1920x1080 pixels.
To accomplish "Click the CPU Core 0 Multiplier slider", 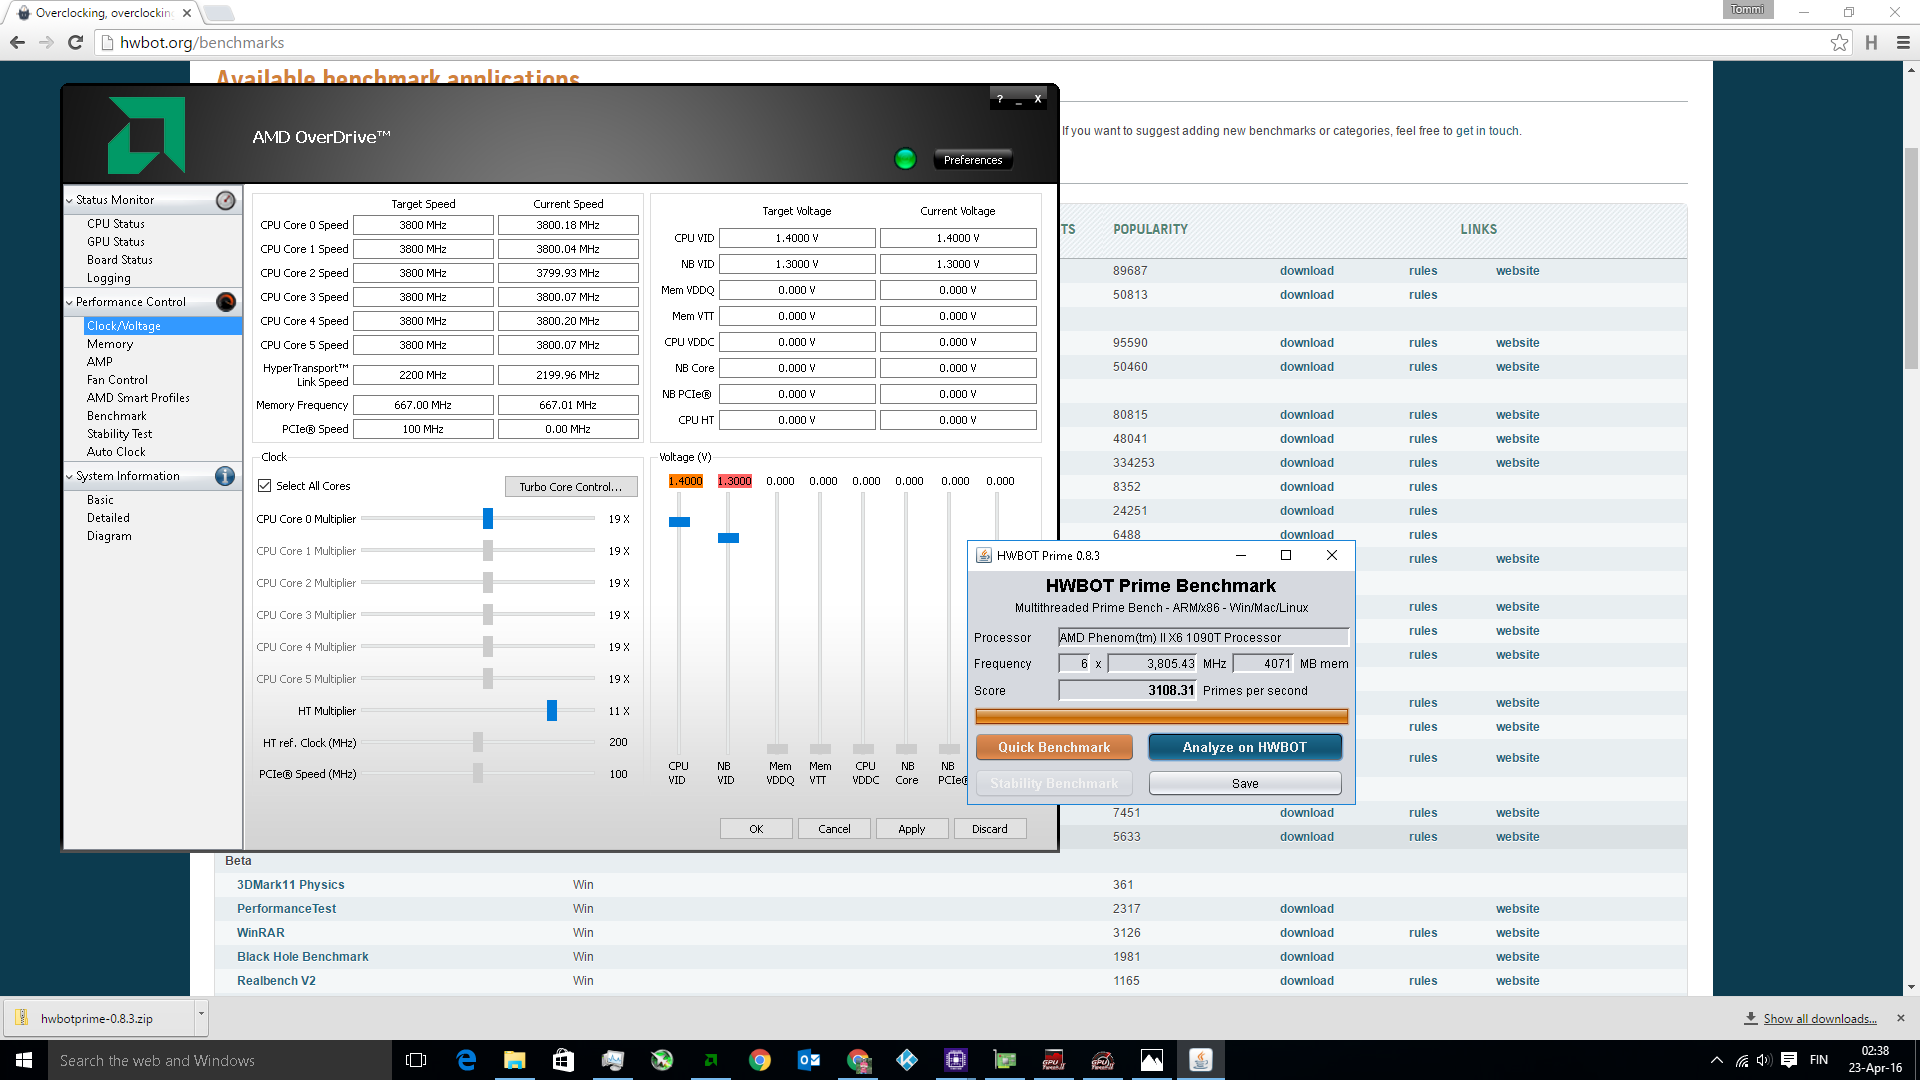I will tap(488, 518).
